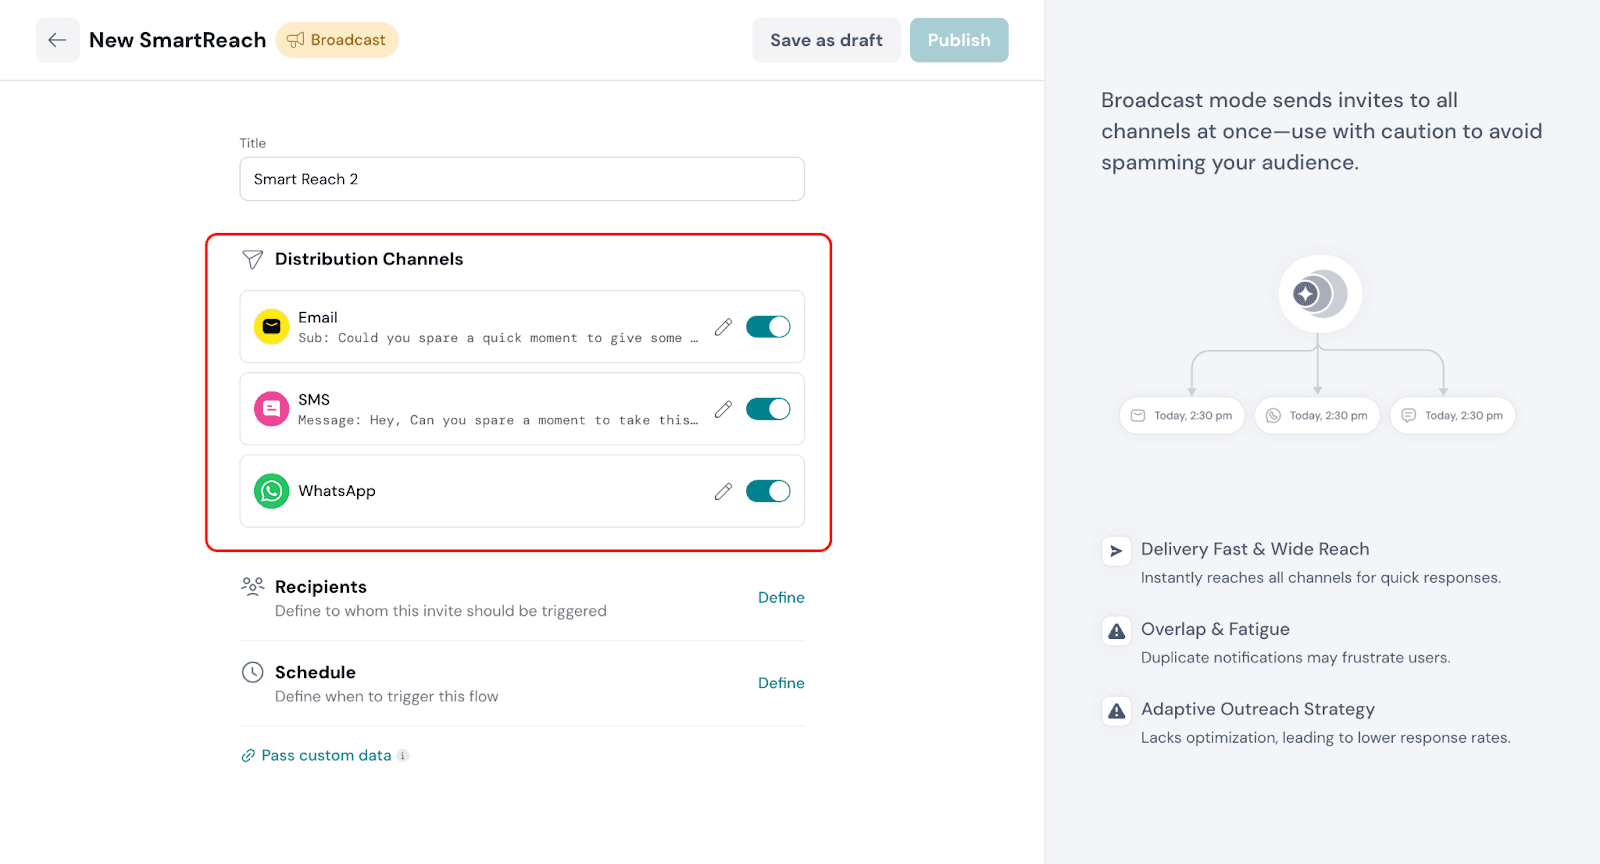The image size is (1600, 864).
Task: Click the Broadcast mode badge
Action: (x=337, y=40)
